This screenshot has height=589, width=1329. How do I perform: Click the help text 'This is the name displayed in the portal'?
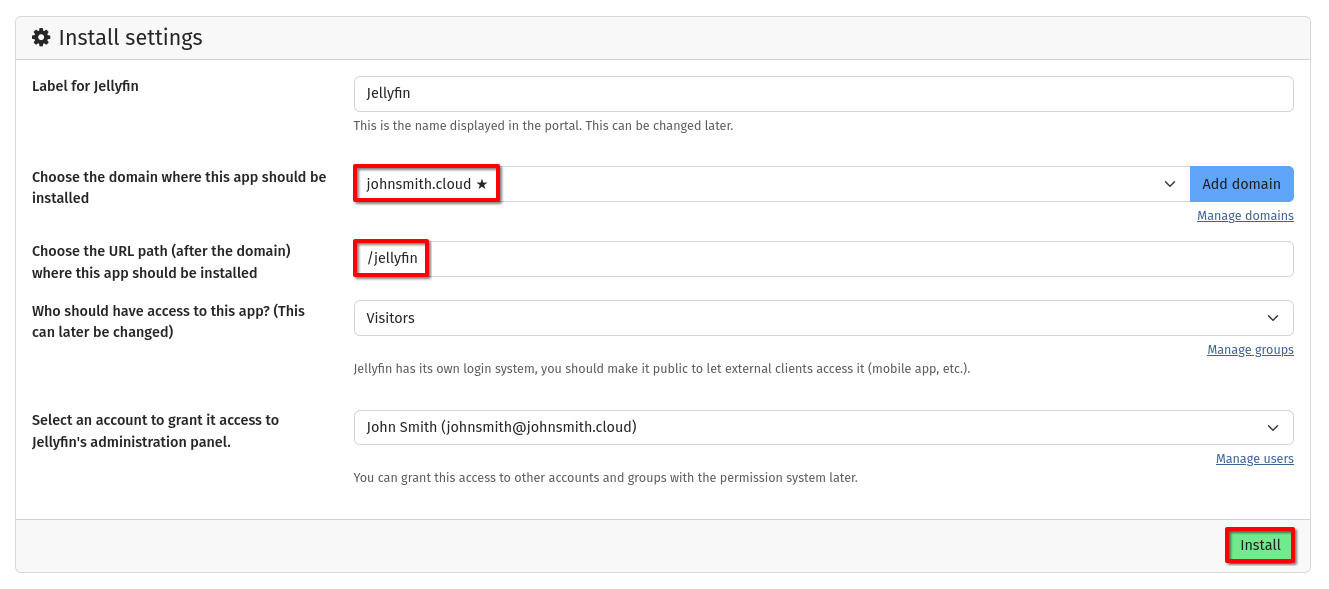pyautogui.click(x=543, y=126)
